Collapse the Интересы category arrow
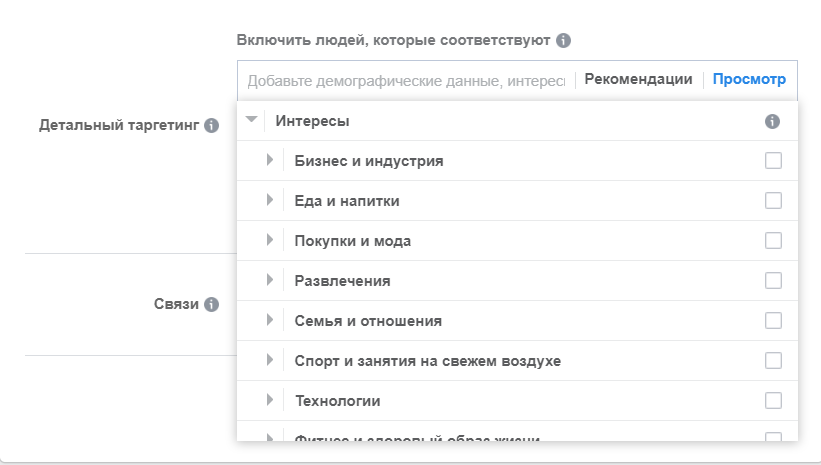This screenshot has width=821, height=465. (x=251, y=119)
